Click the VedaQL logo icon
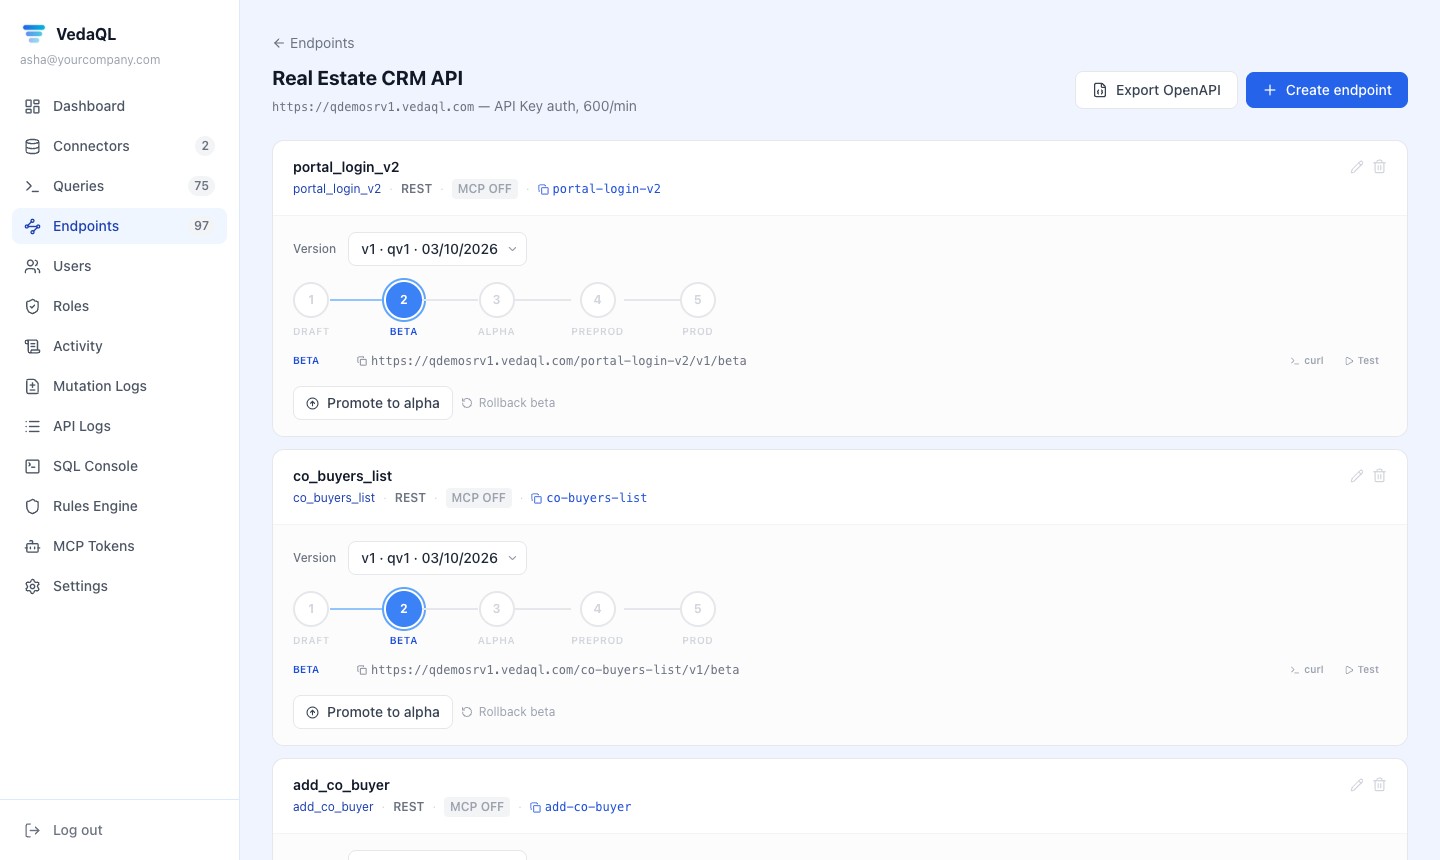Viewport: 1440px width, 860px height. (34, 34)
